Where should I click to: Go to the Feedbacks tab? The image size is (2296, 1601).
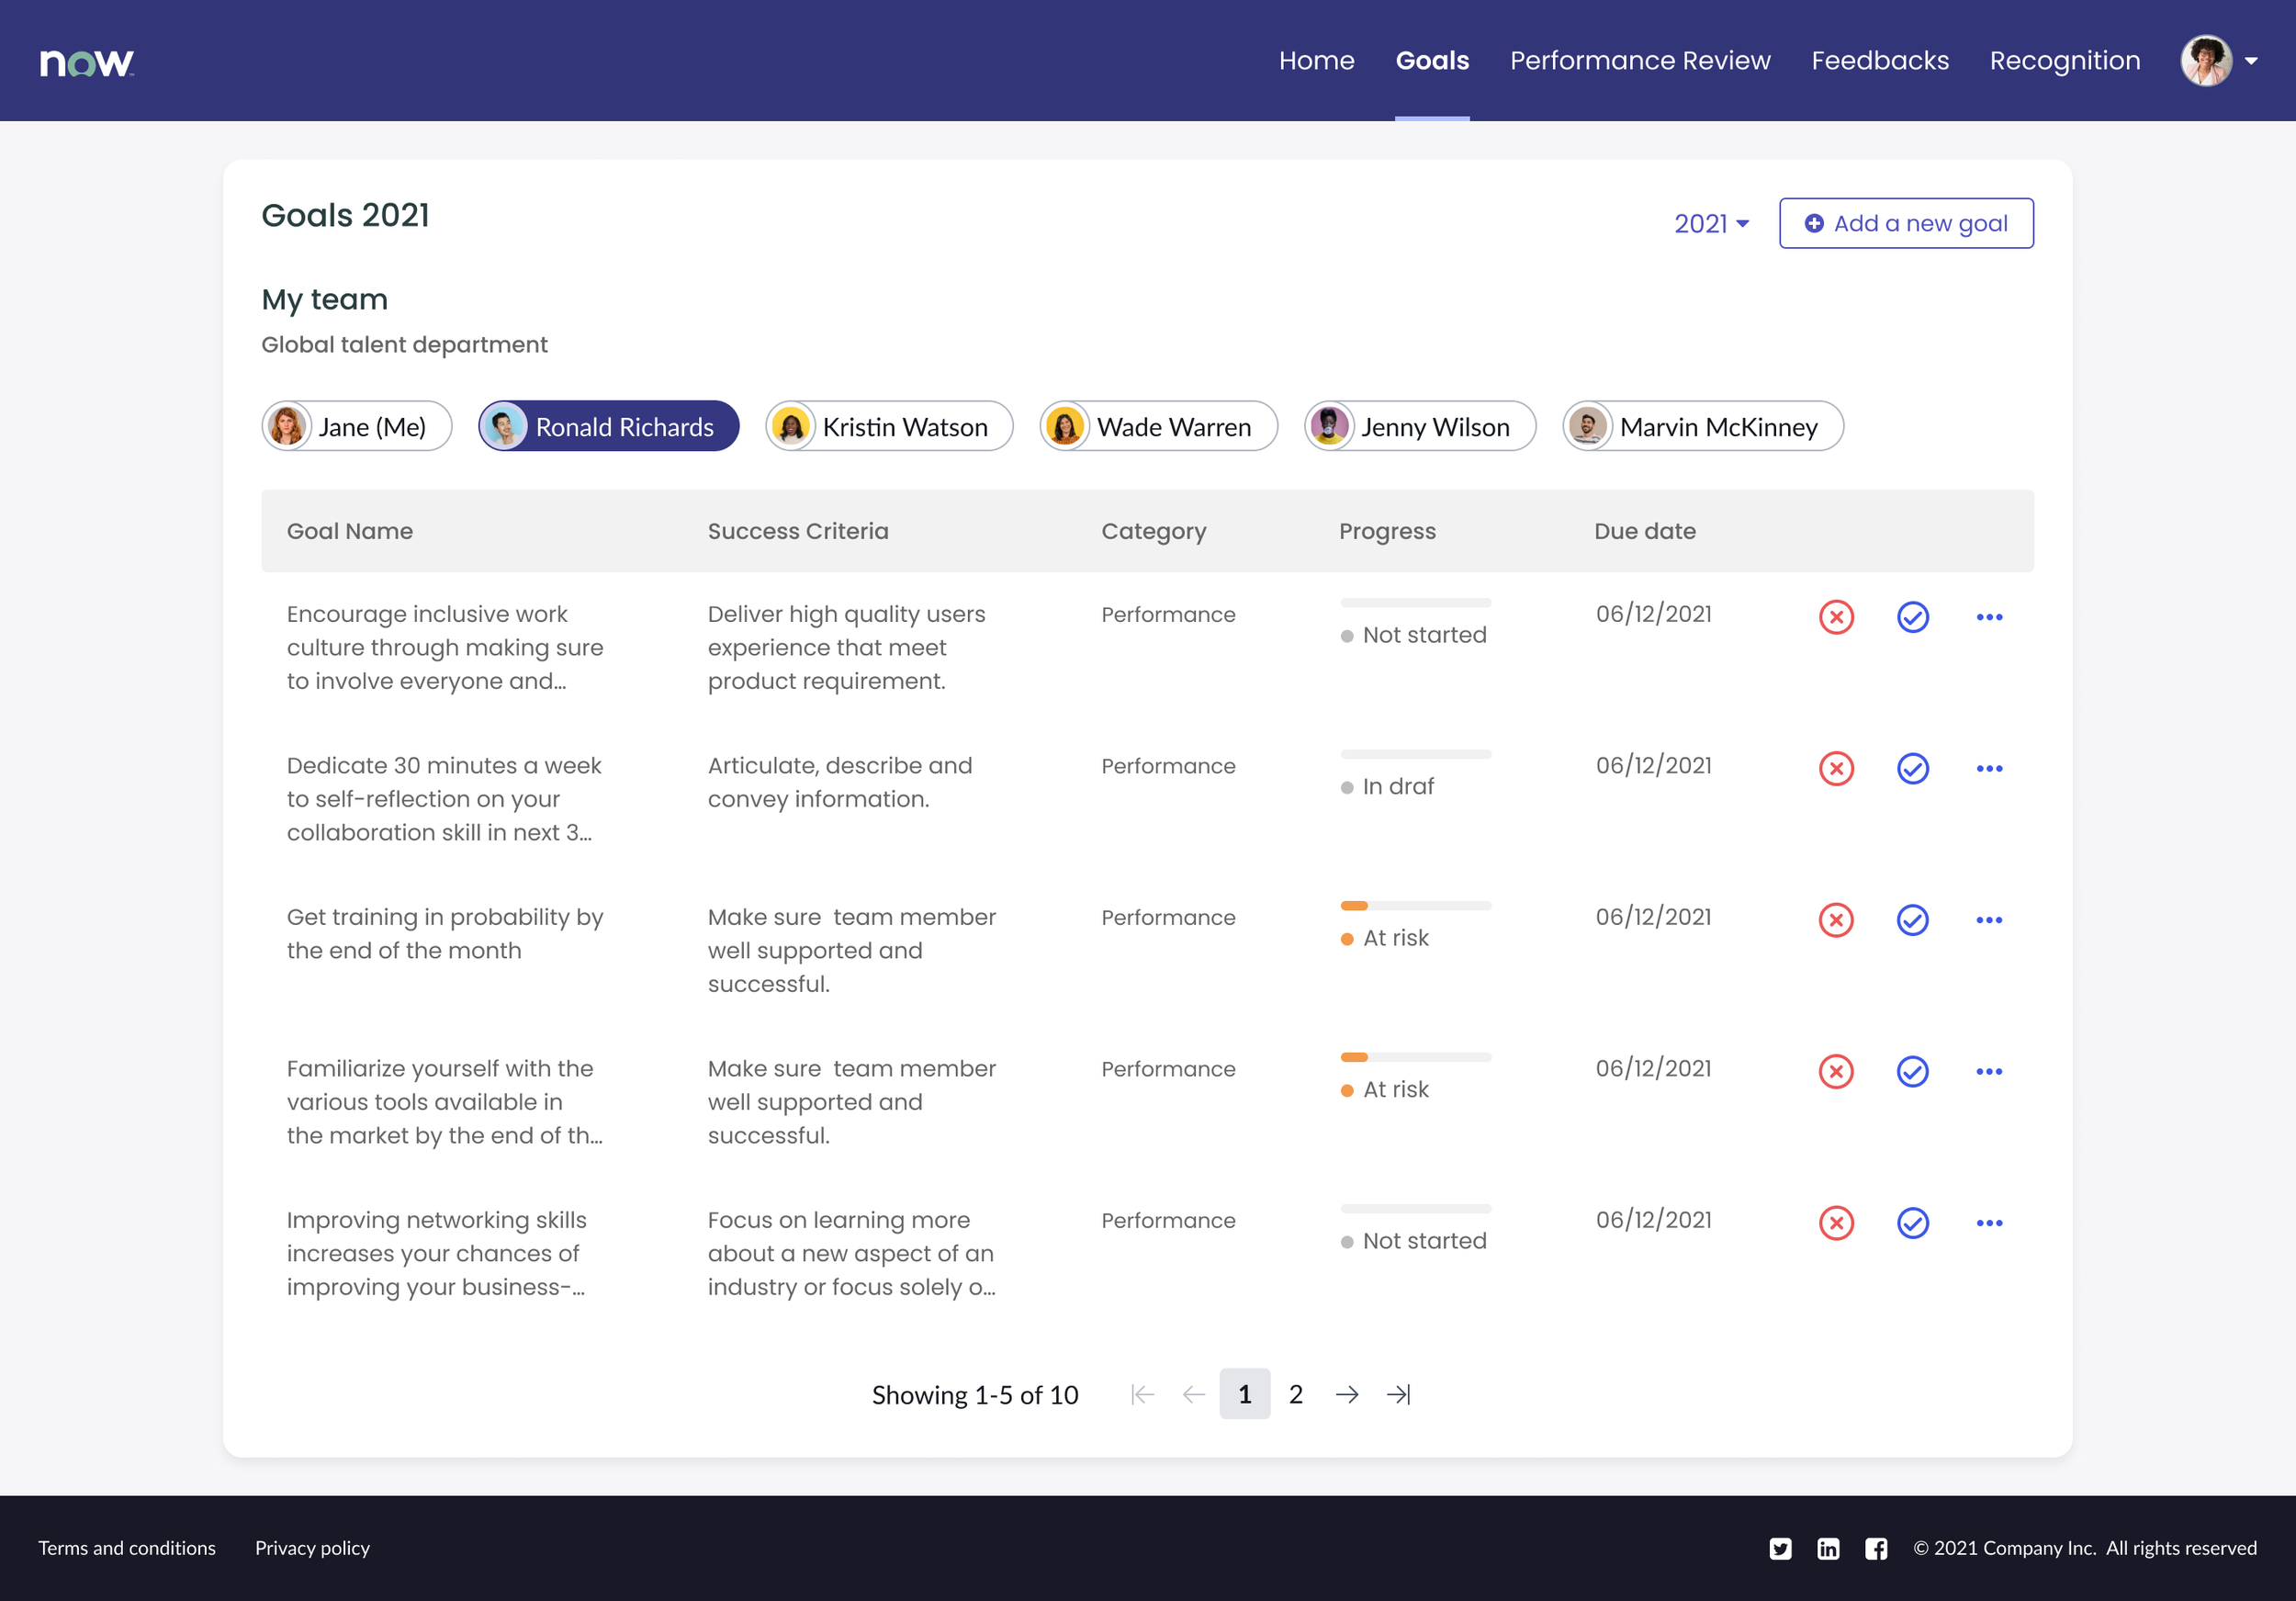(x=1879, y=61)
